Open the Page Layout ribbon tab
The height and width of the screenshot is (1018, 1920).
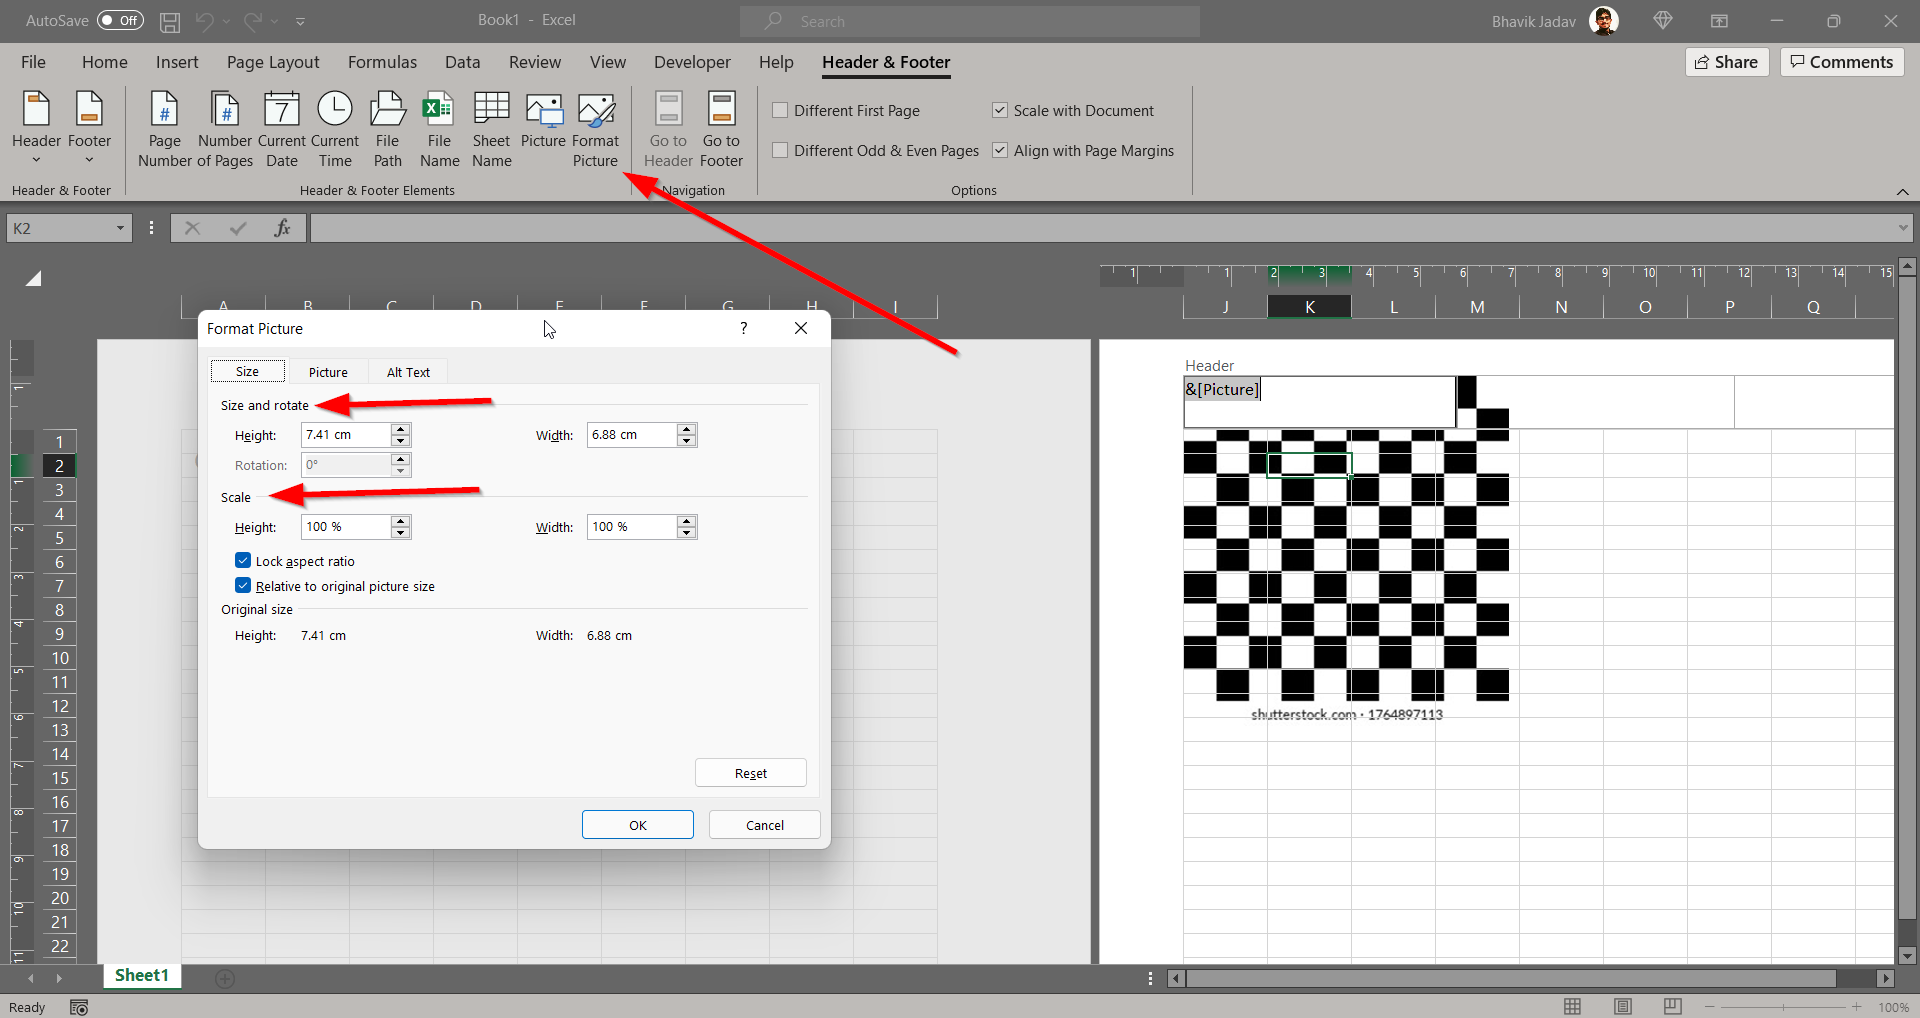click(x=273, y=62)
